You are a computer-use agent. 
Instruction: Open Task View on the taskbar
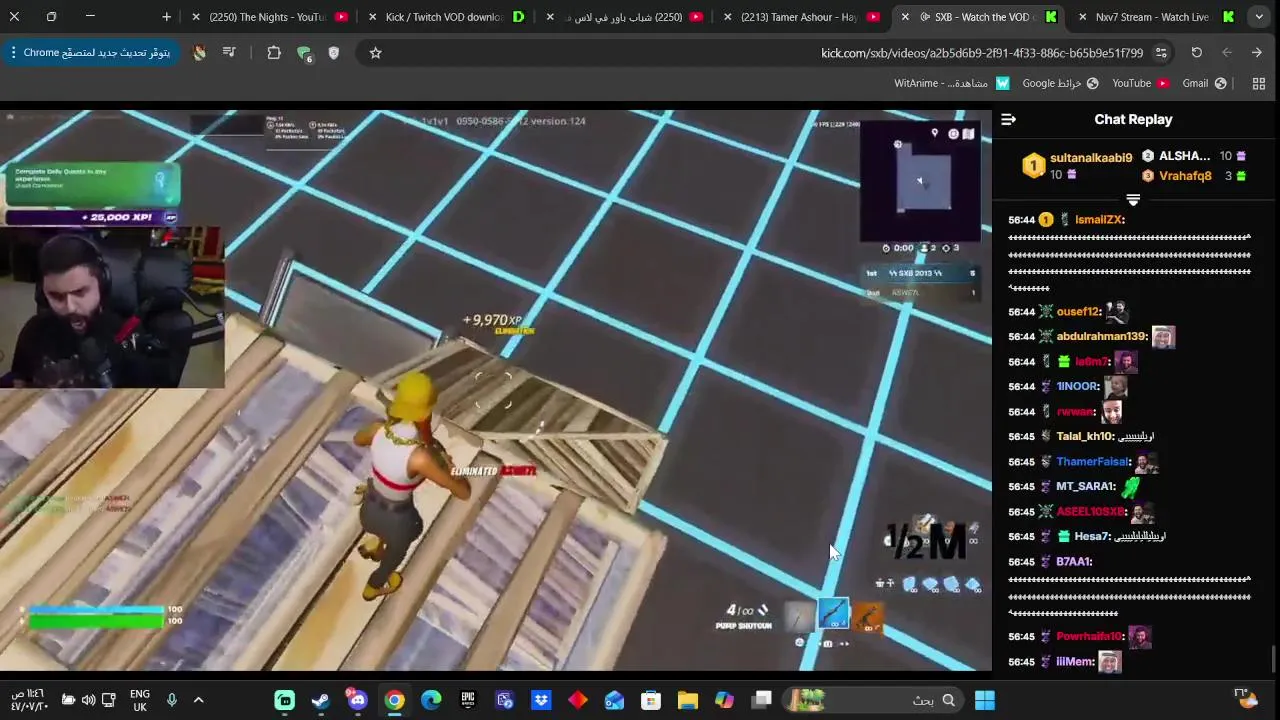point(762,700)
